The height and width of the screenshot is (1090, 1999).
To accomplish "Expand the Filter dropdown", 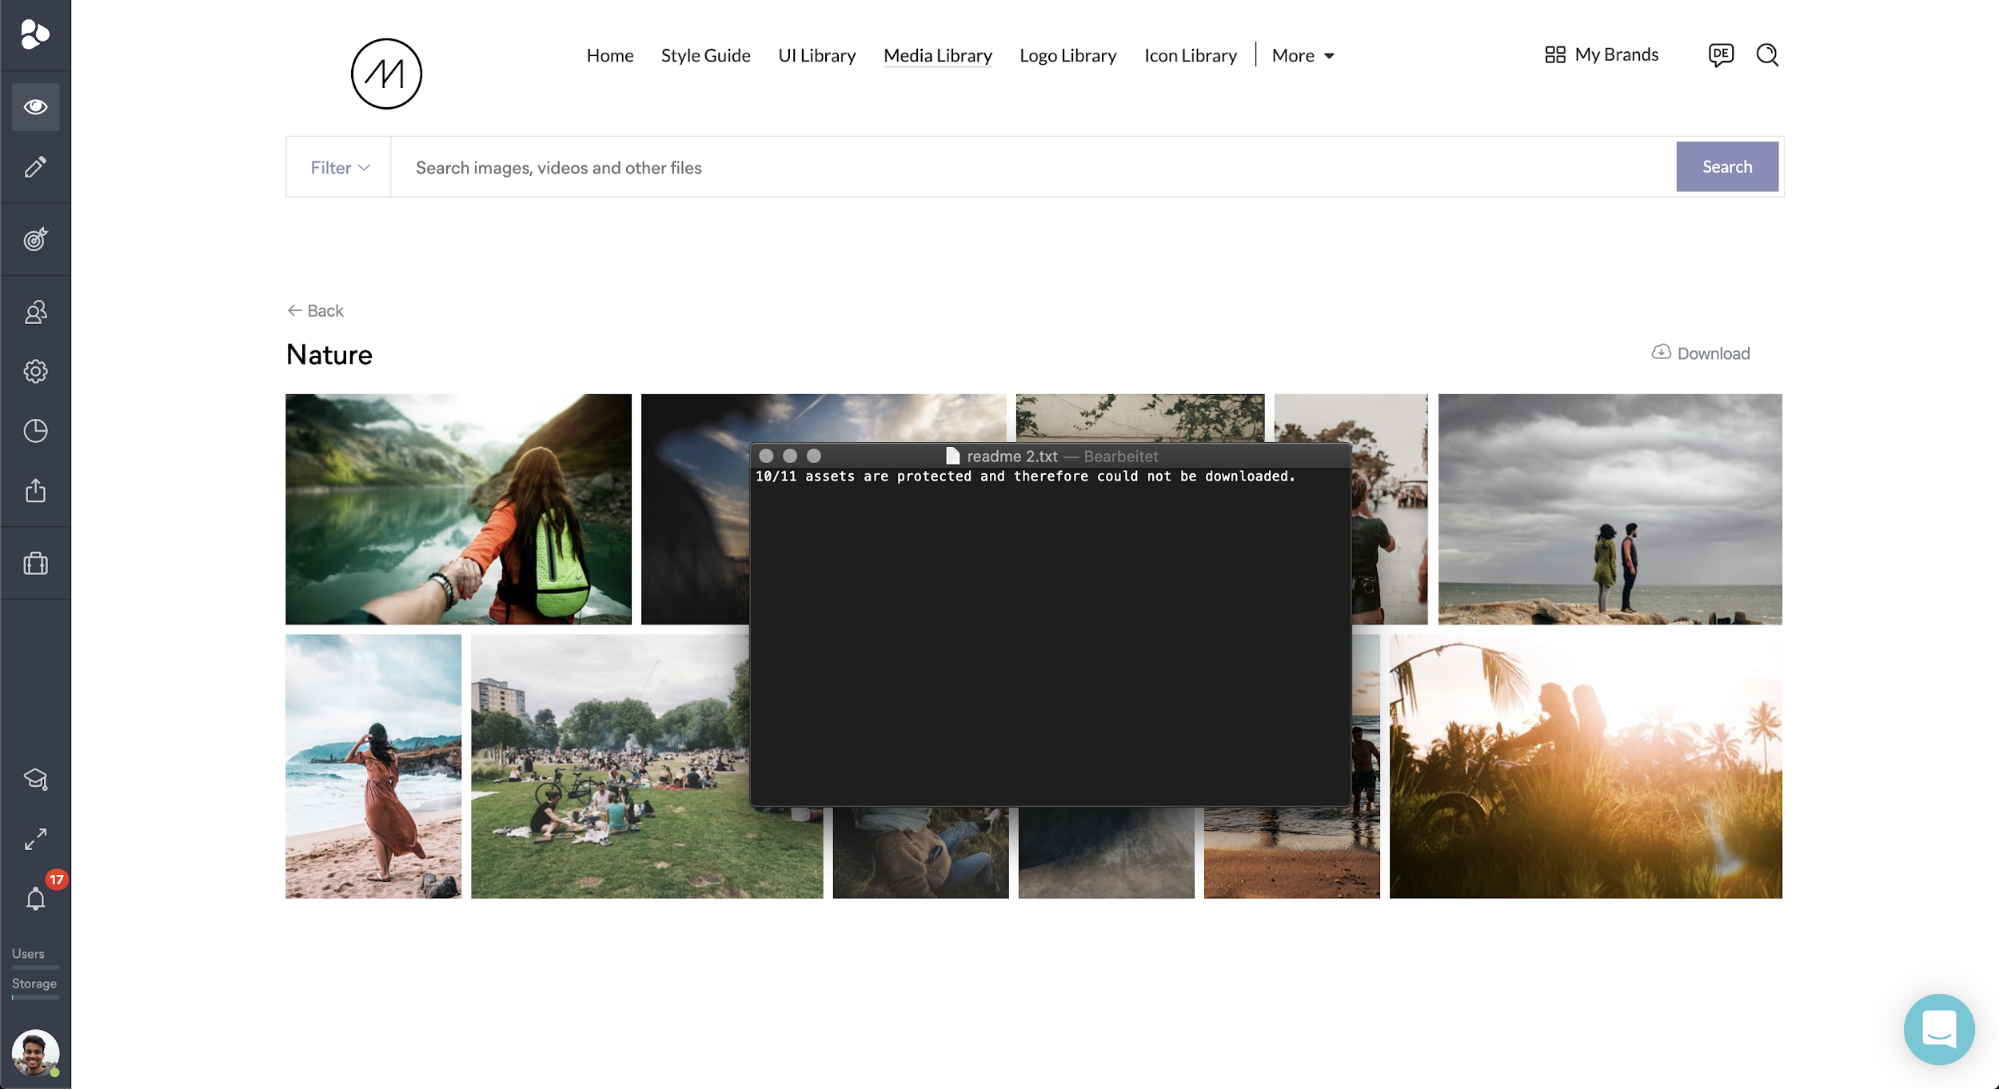I will (x=339, y=168).
